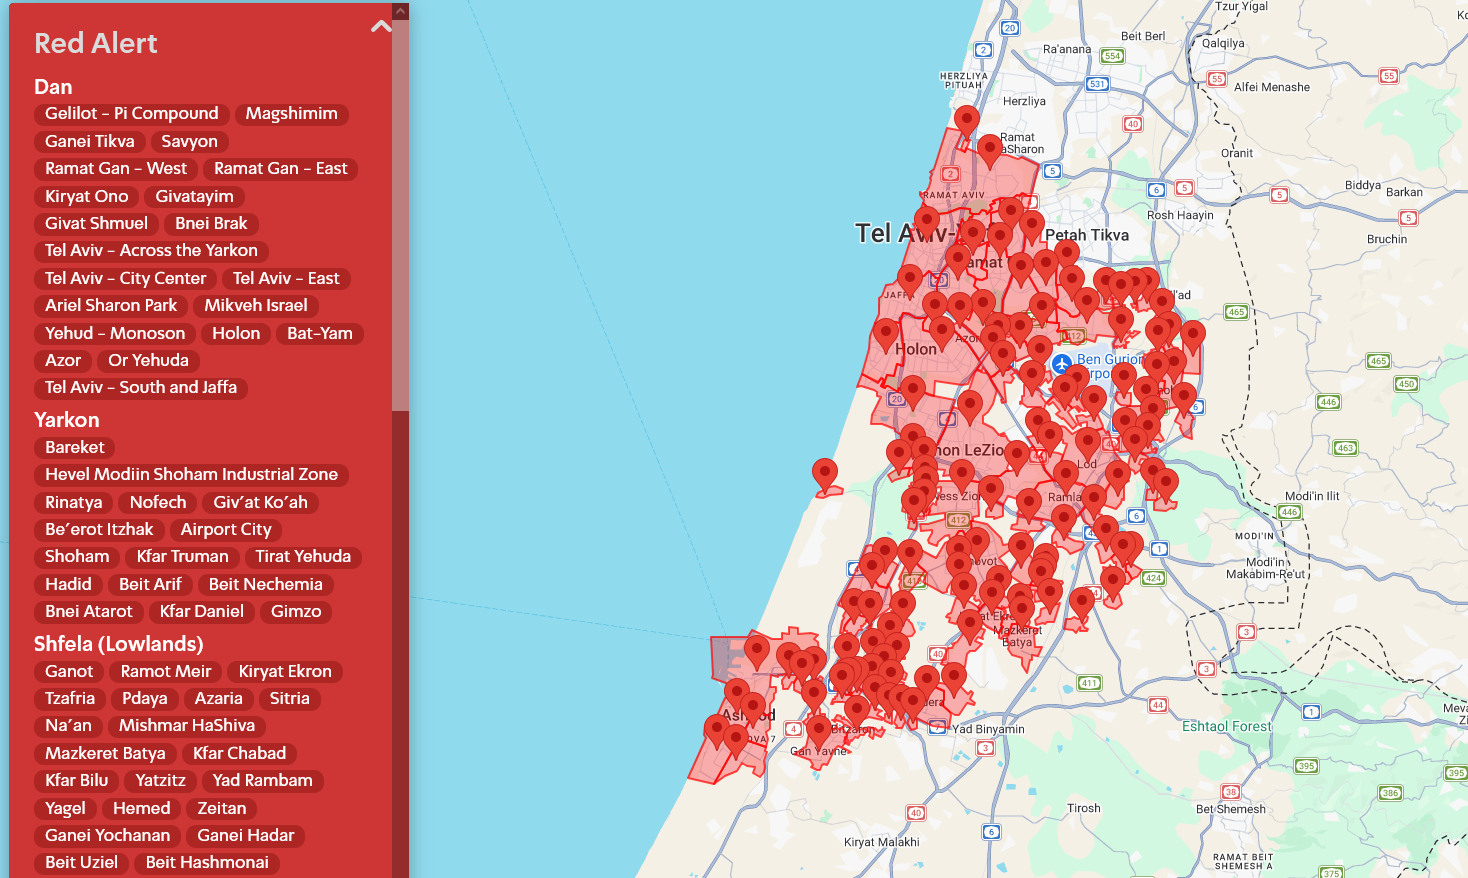Image resolution: width=1468 pixels, height=878 pixels.
Task: Click the Mazkeret Batya tag in the panel
Action: coord(106,754)
